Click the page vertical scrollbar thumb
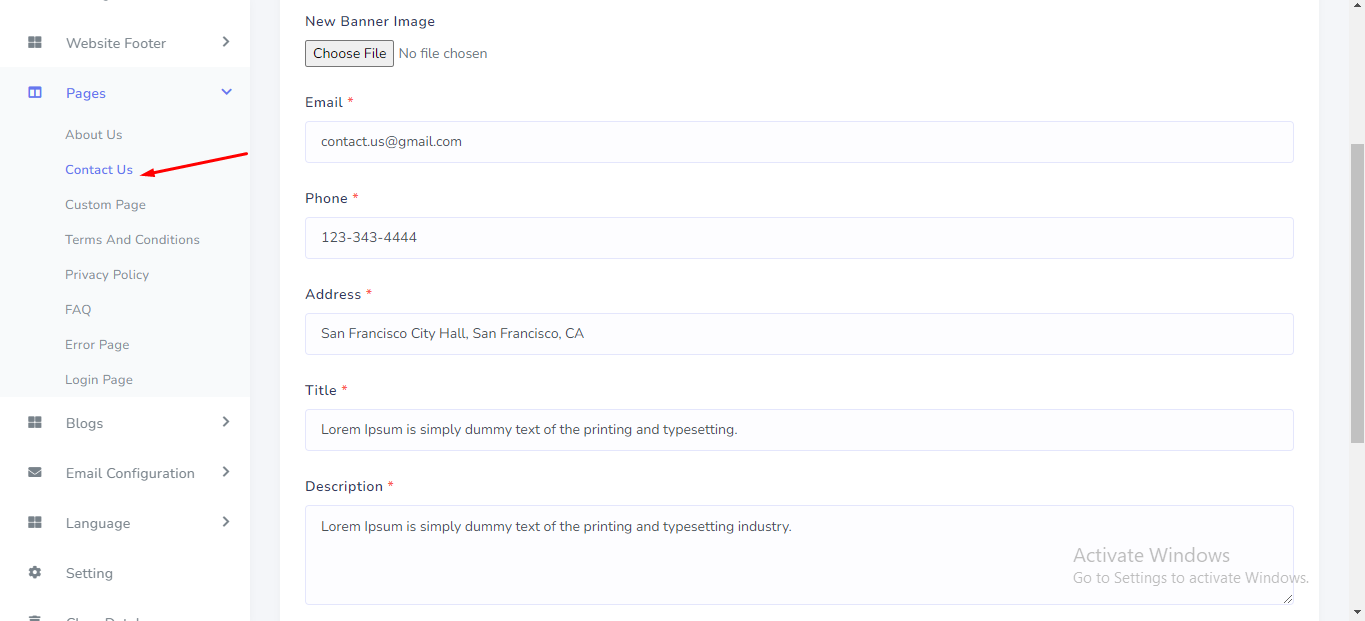This screenshot has height=621, width=1365. (x=1357, y=290)
